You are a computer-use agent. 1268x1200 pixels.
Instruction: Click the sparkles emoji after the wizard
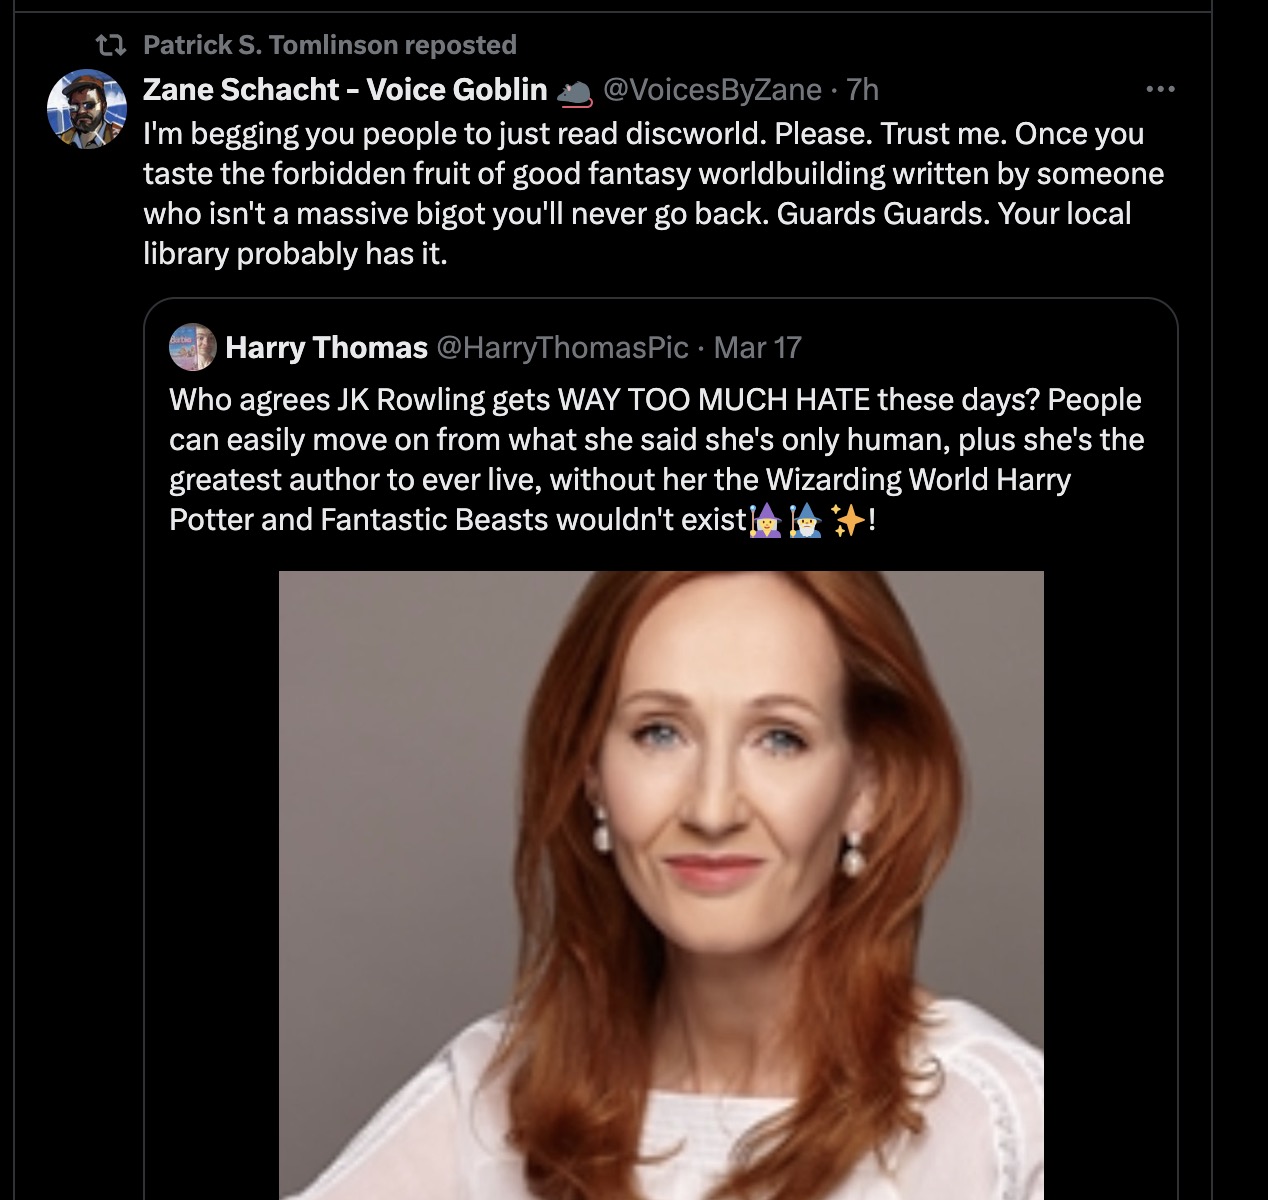click(x=848, y=520)
